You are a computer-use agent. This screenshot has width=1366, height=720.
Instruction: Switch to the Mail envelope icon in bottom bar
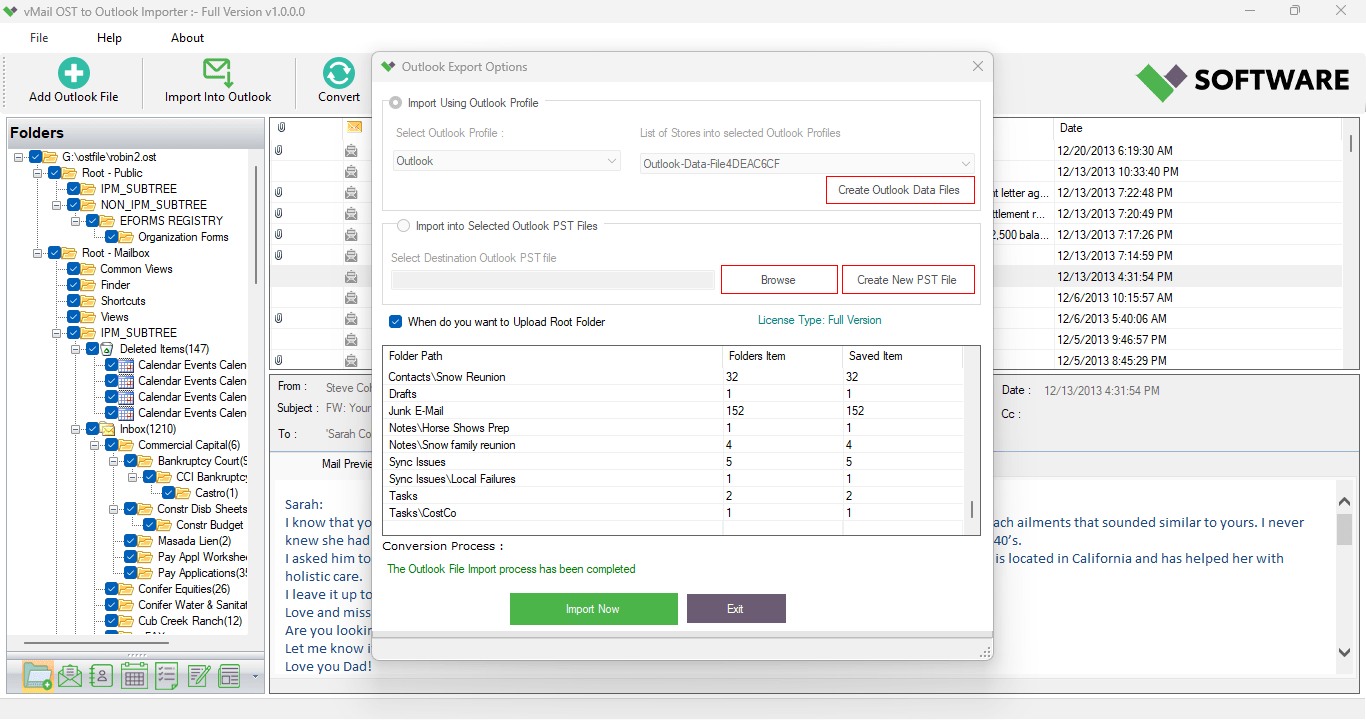pyautogui.click(x=69, y=676)
